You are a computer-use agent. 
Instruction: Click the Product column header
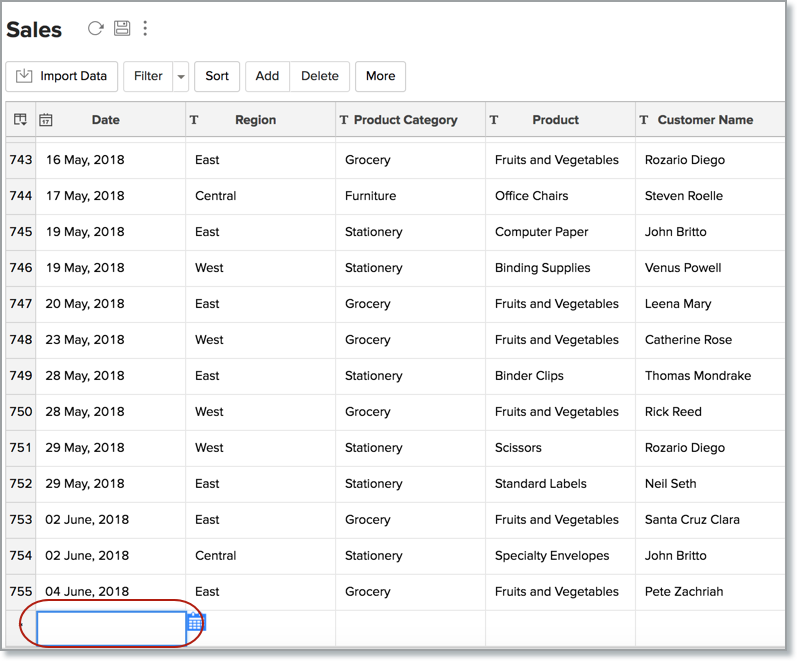[555, 120]
